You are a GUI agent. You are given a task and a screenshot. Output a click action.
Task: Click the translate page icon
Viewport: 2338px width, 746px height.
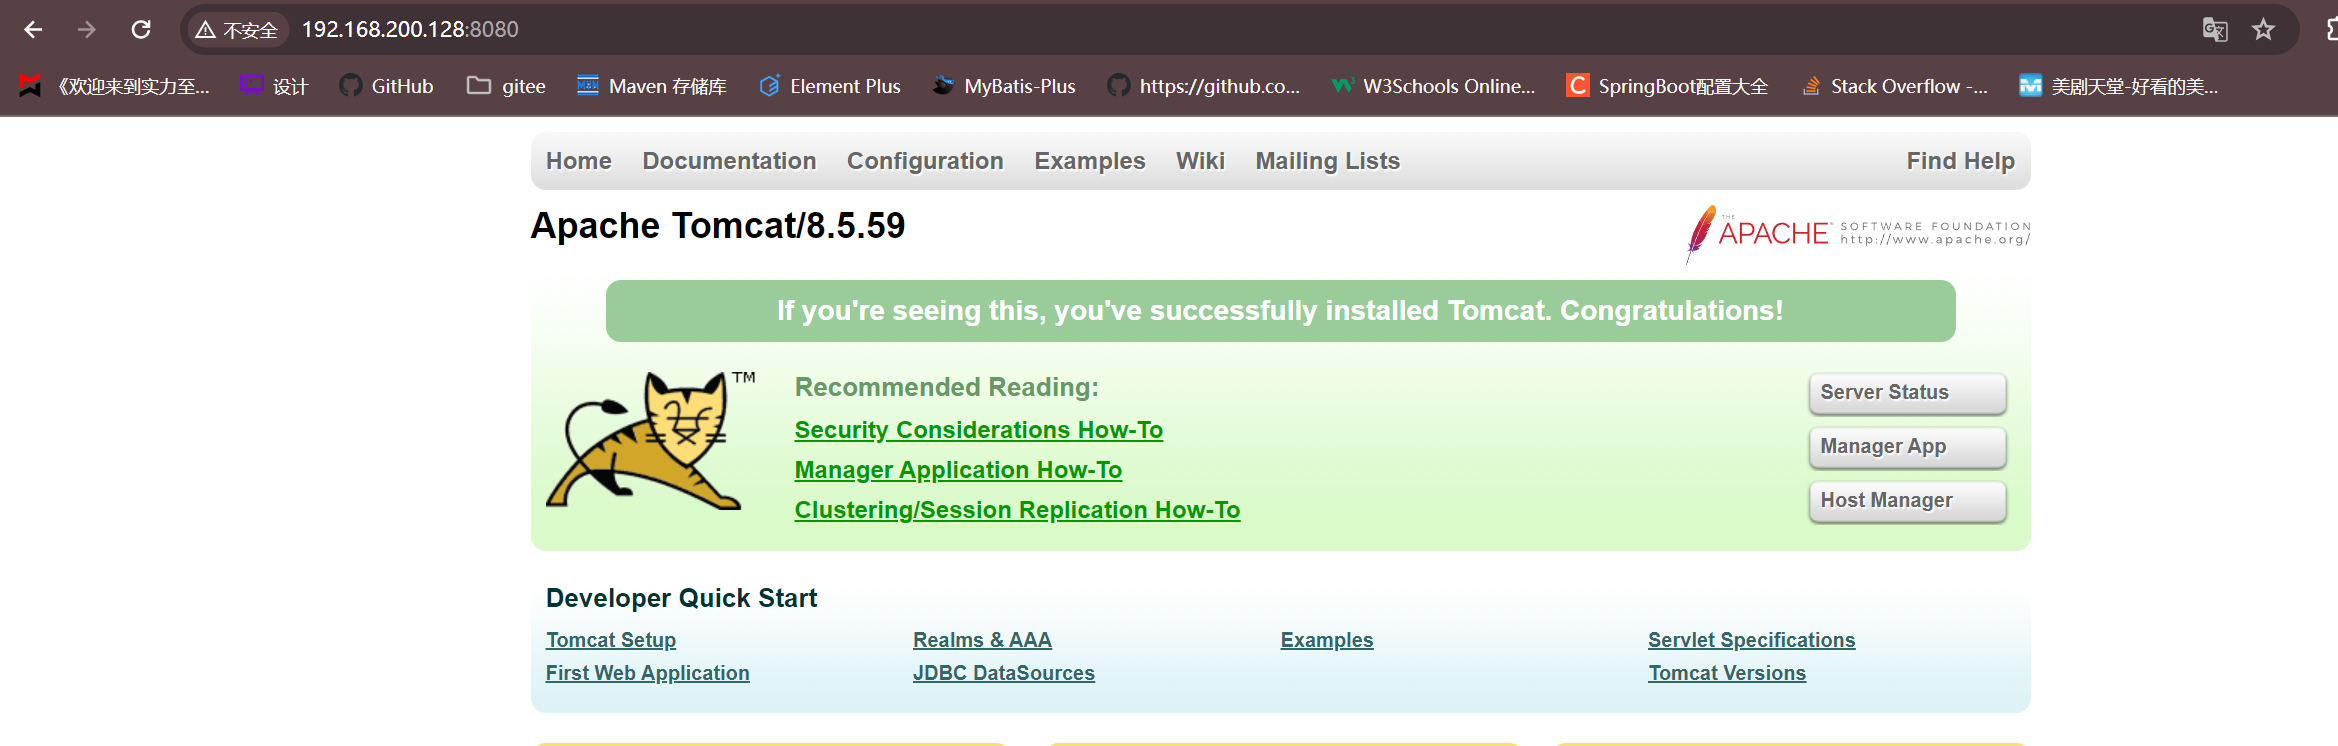(2215, 30)
